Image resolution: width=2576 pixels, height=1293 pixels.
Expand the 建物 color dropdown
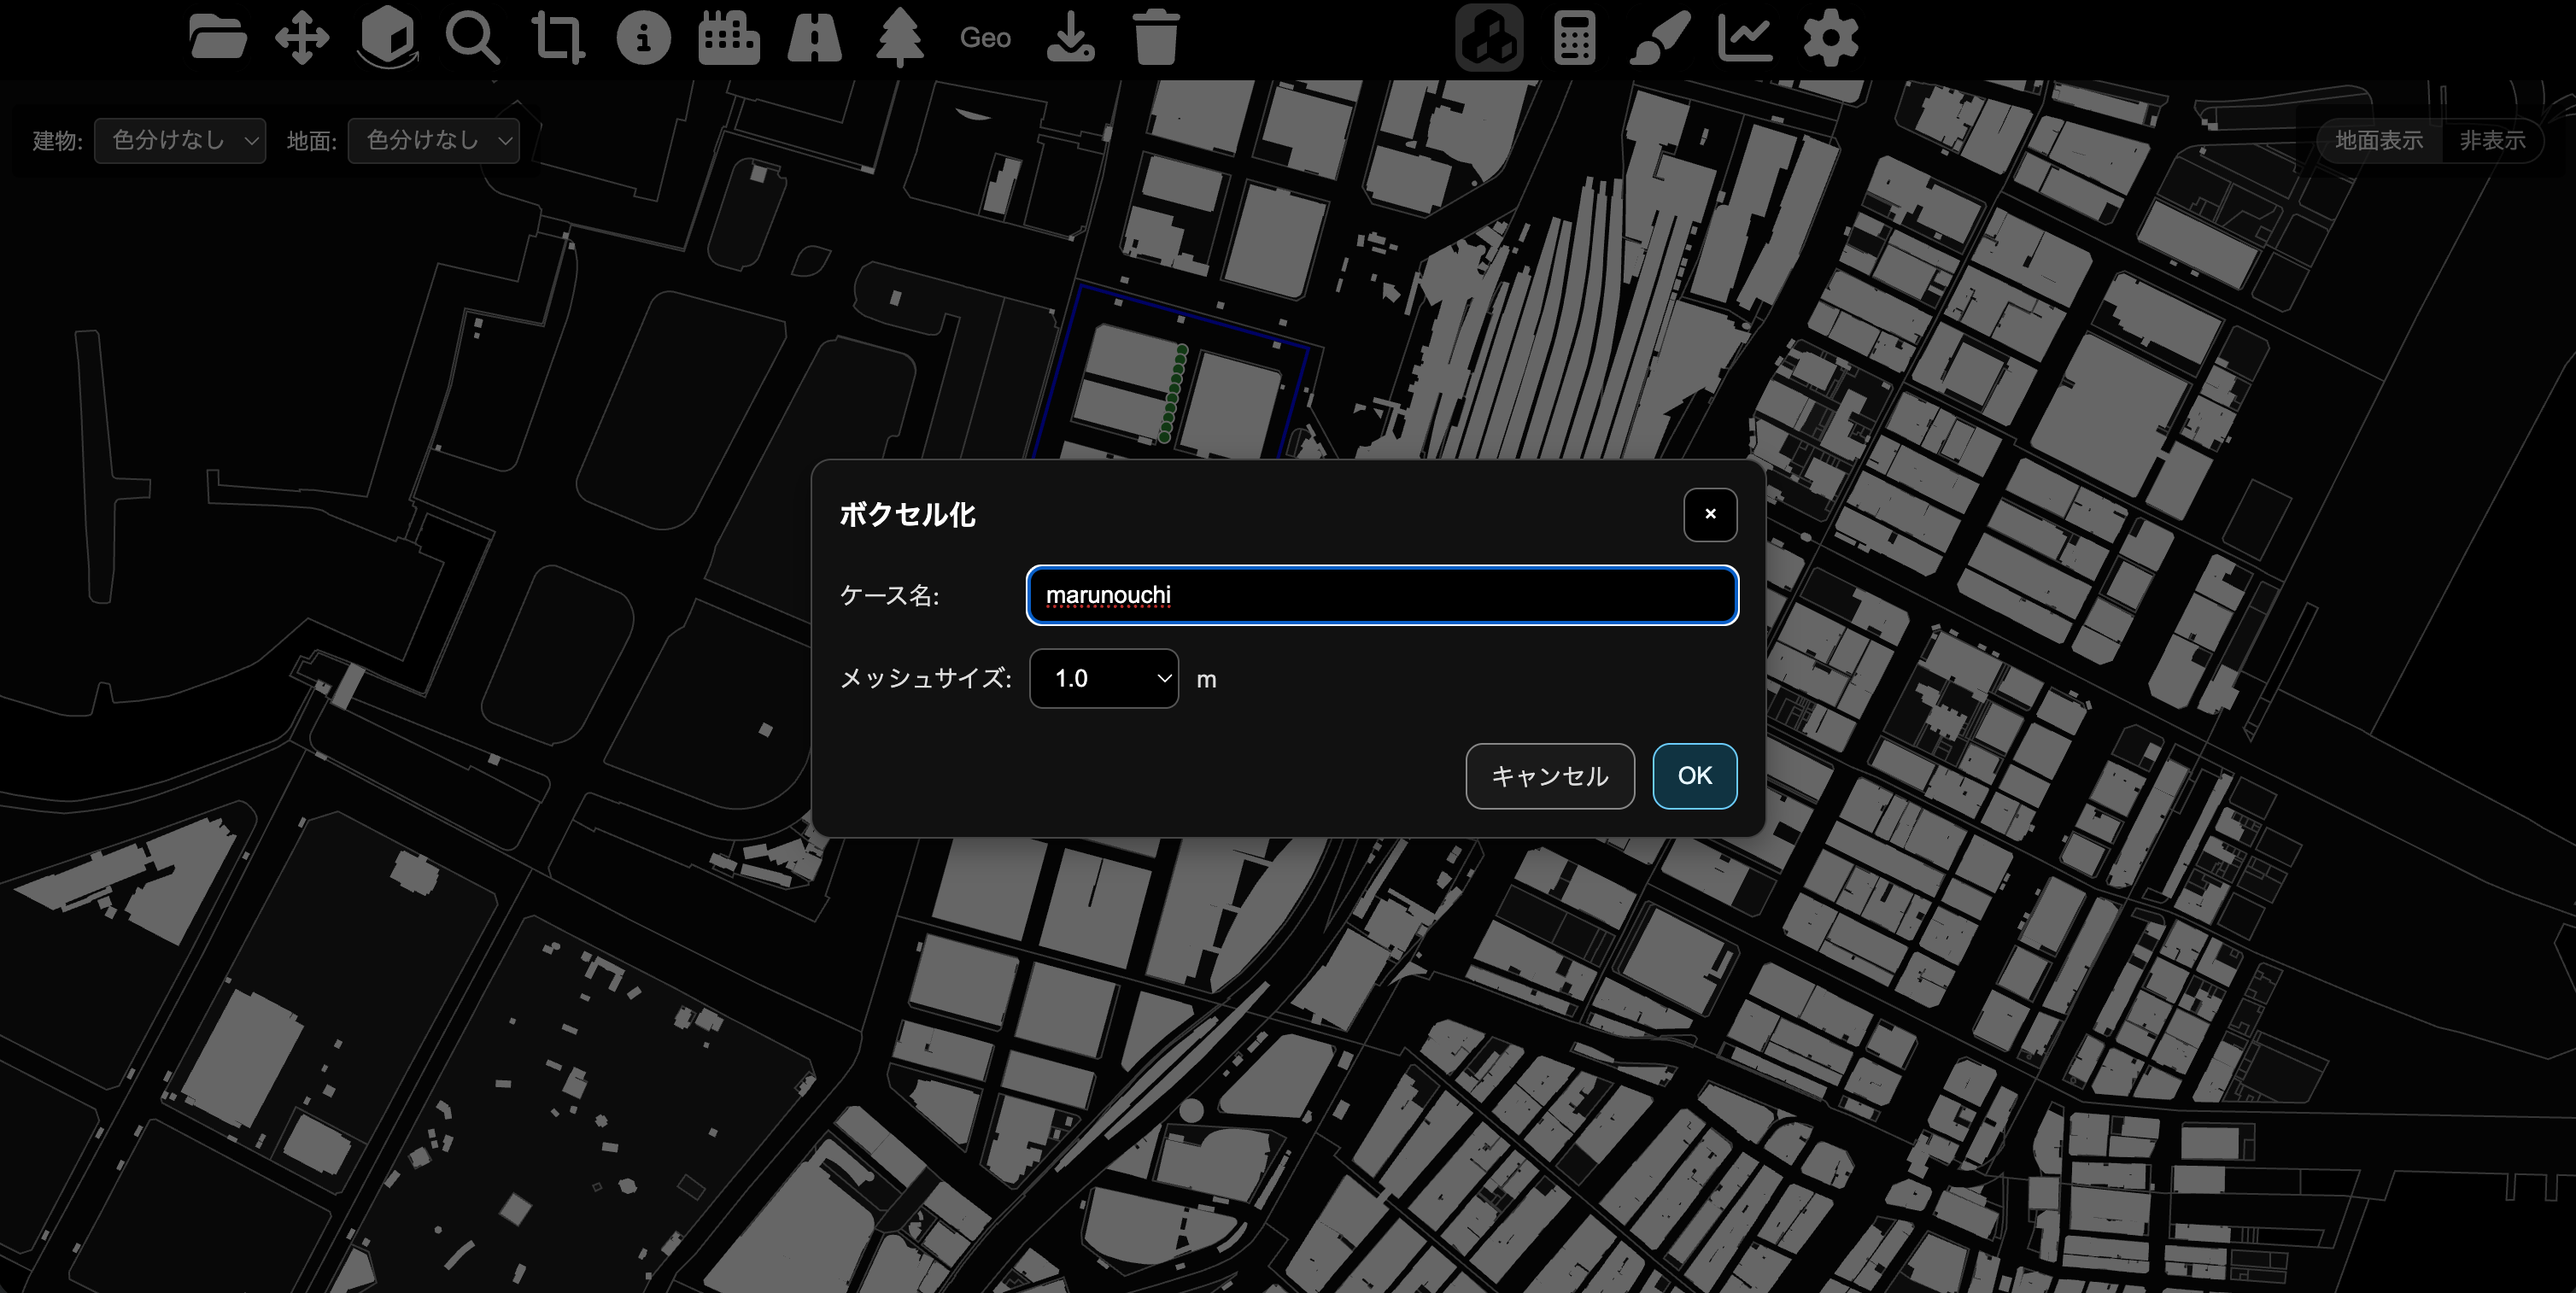pyautogui.click(x=180, y=141)
